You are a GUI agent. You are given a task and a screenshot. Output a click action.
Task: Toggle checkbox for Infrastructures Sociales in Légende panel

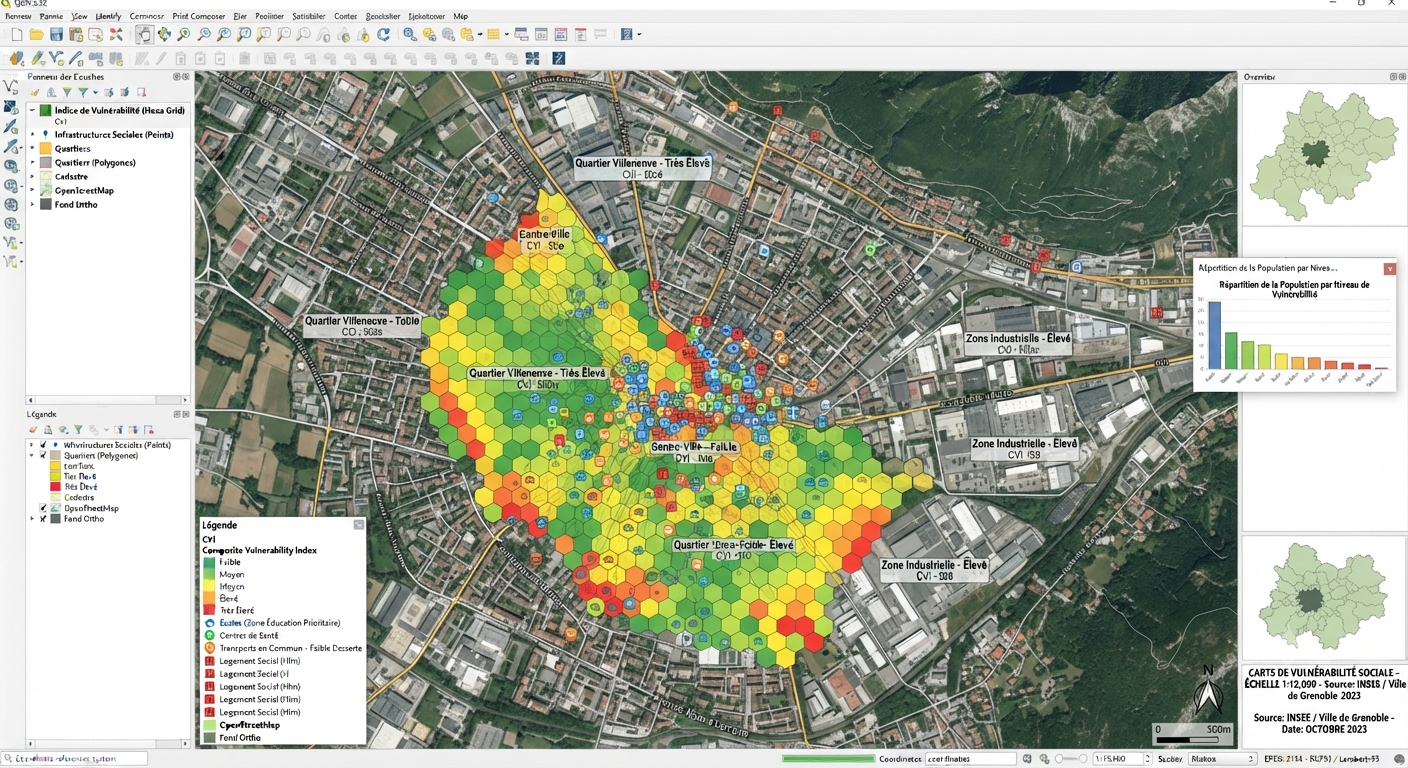tap(43, 445)
